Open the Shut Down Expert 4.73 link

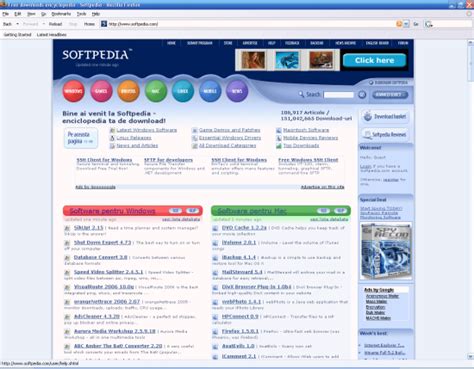click(102, 242)
